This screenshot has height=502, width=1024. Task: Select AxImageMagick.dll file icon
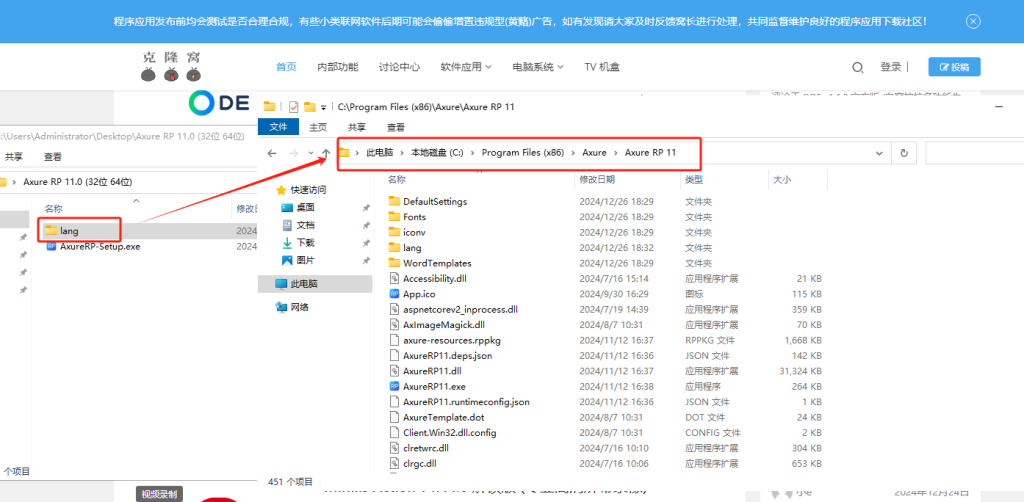point(394,324)
